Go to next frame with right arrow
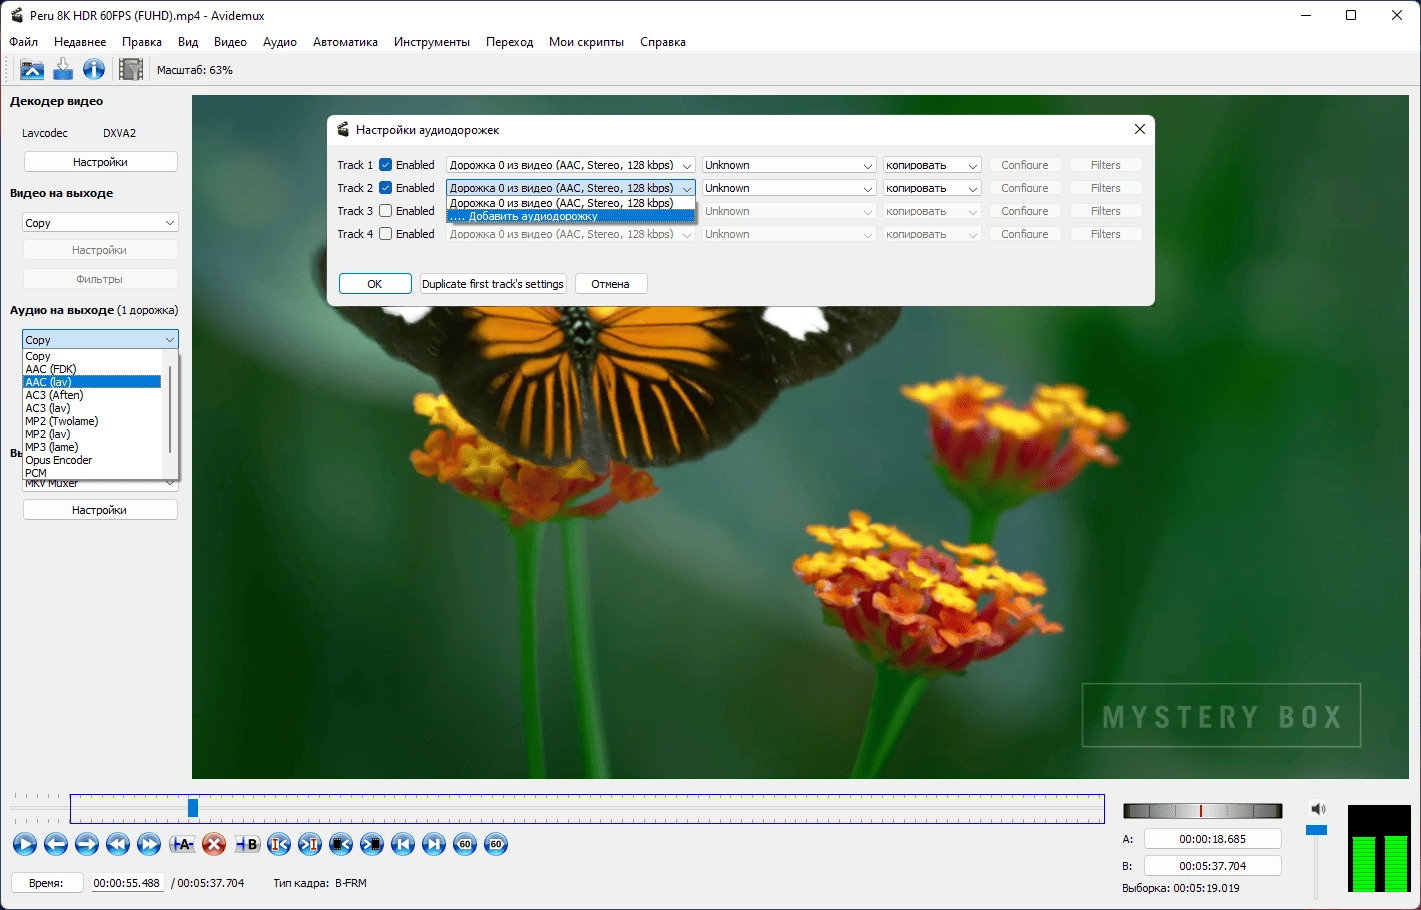 click(87, 845)
